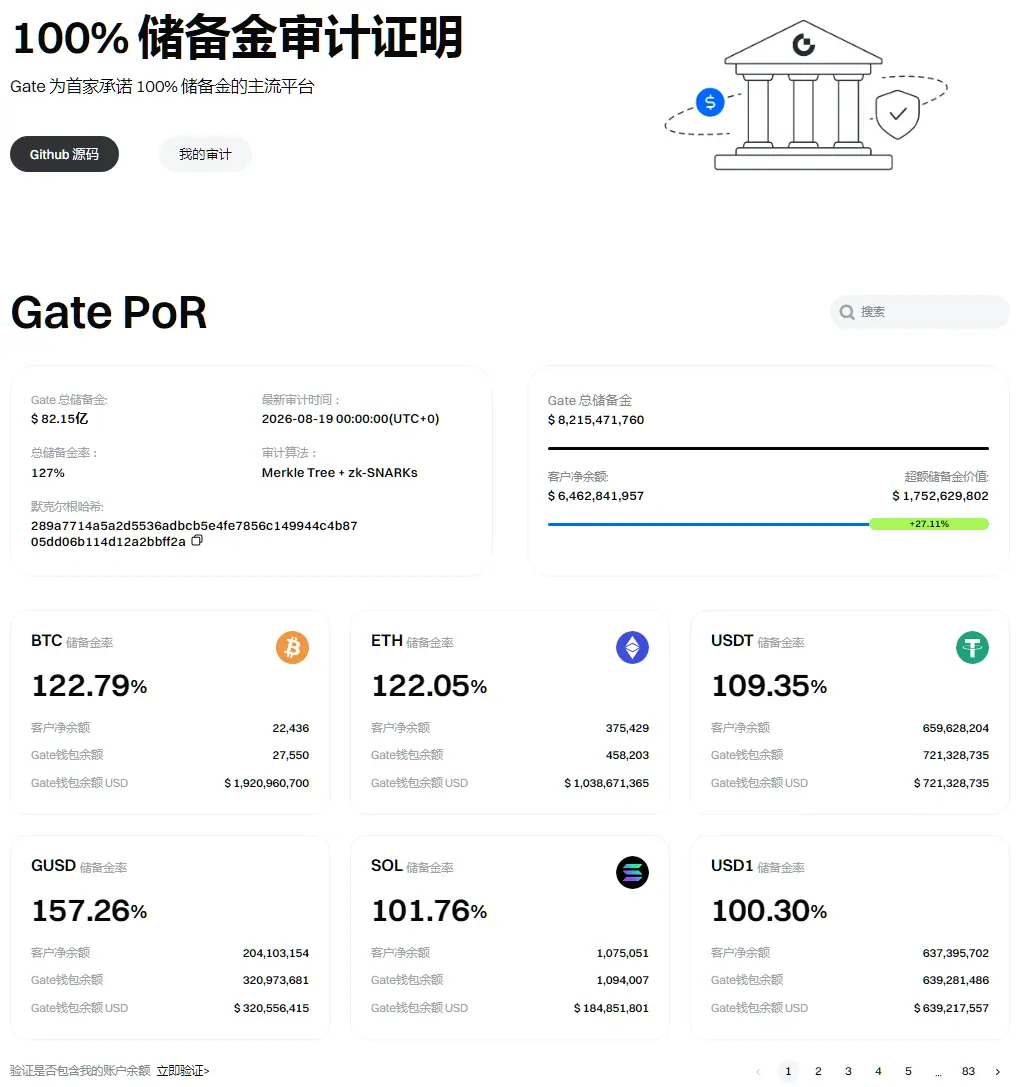Click the 101.76% SOL ratio
The height and width of the screenshot is (1087, 1016).
[430, 910]
